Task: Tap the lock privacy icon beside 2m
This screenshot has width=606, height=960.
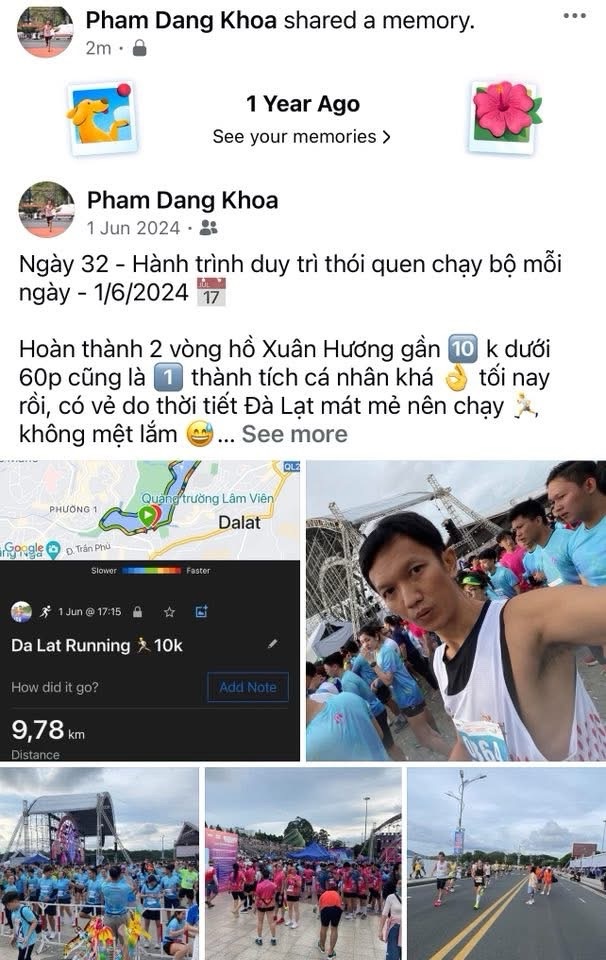Action: 140,48
